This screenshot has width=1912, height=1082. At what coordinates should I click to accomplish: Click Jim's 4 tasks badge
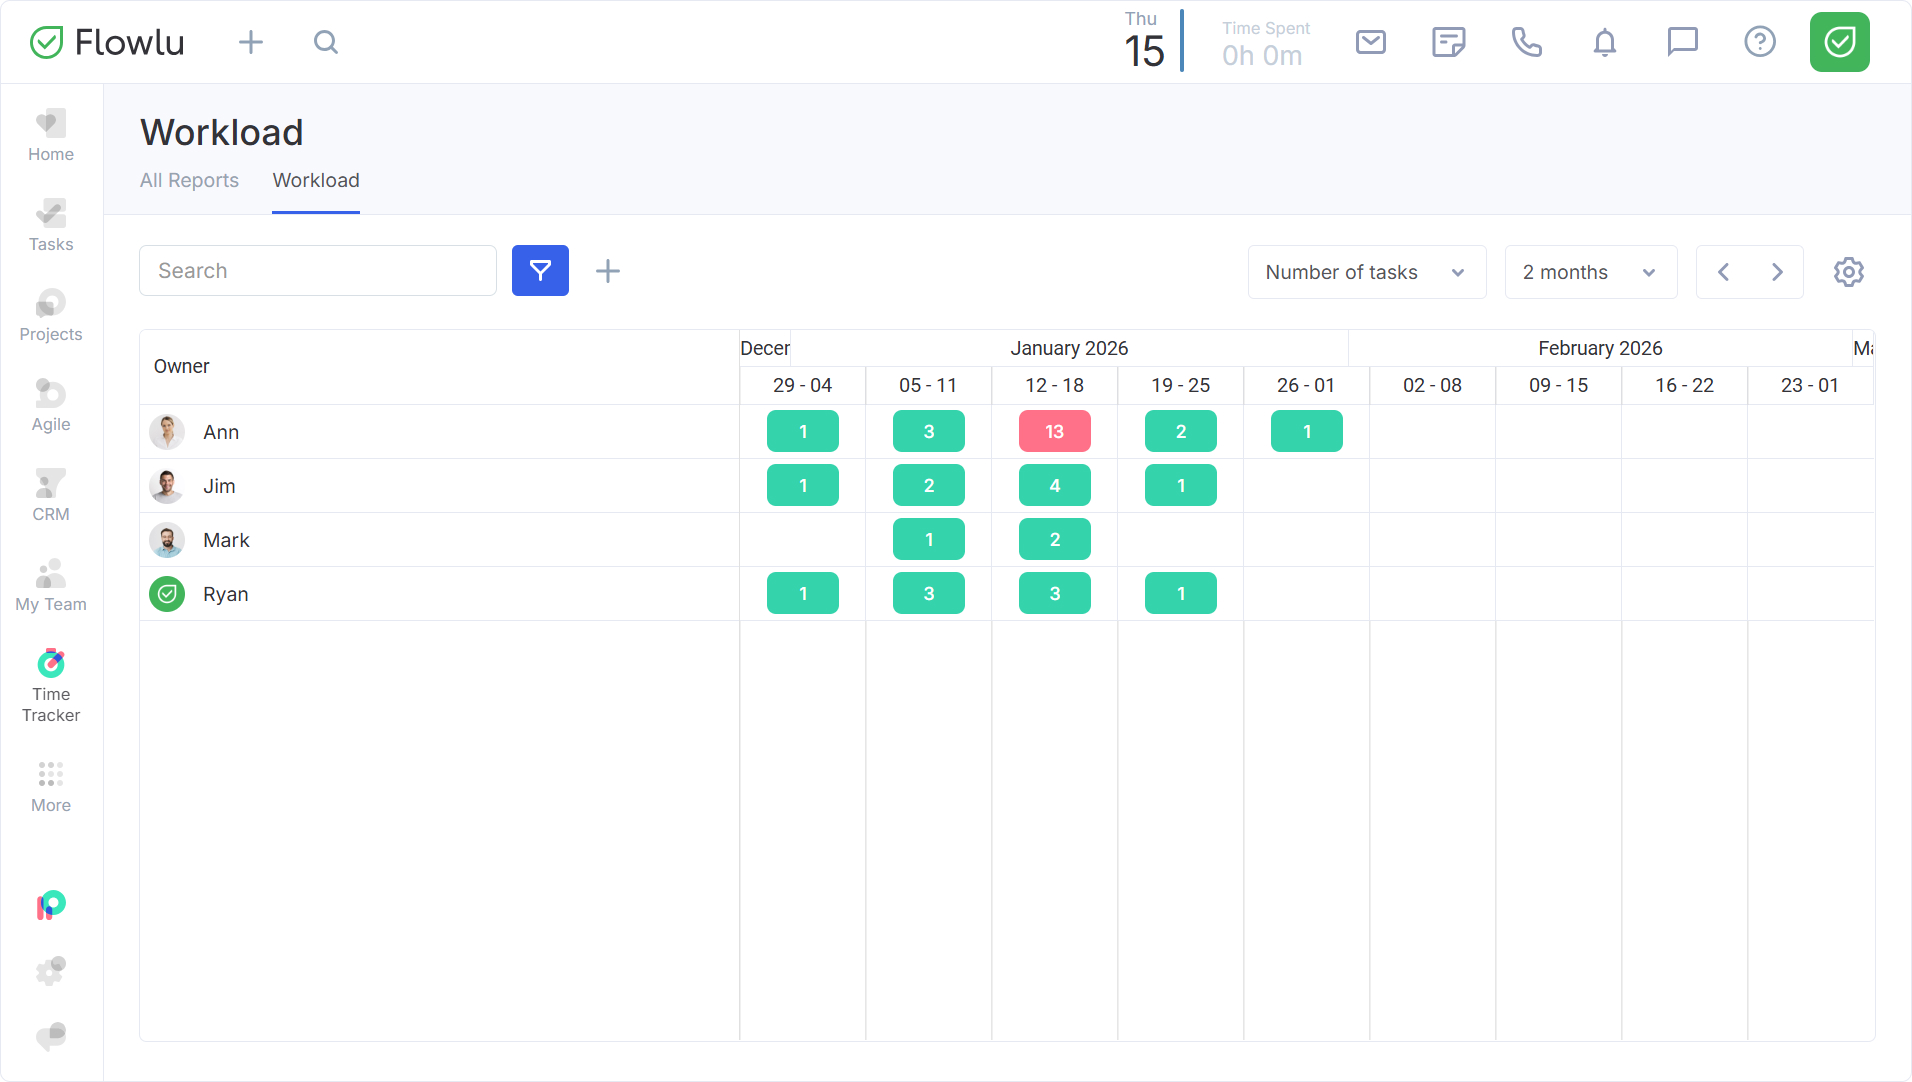click(1054, 486)
